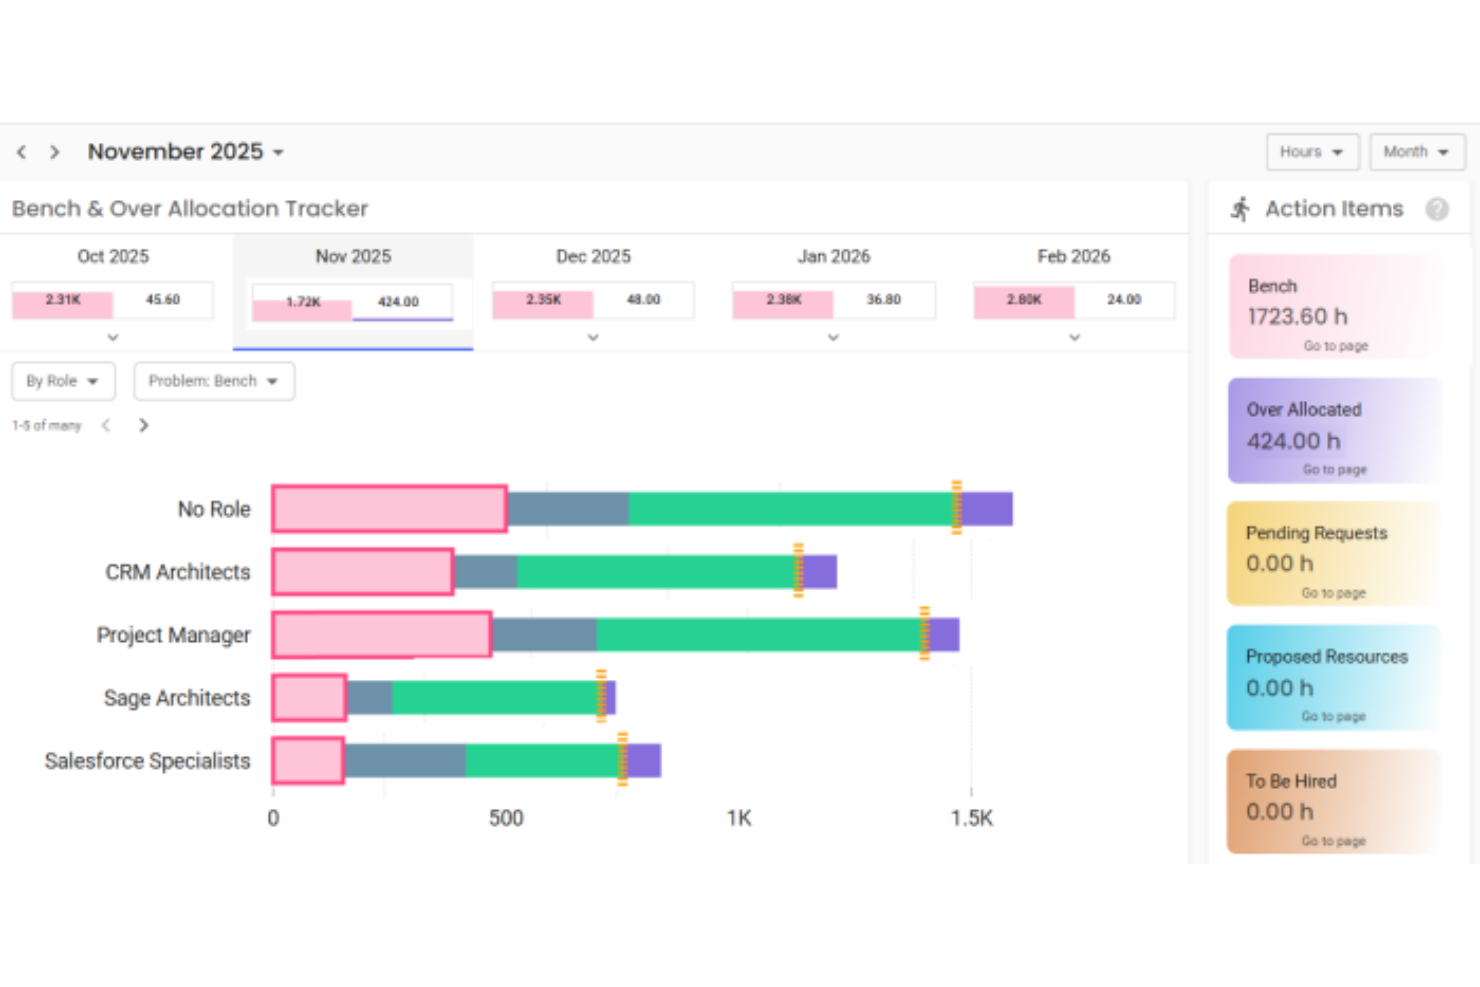The width and height of the screenshot is (1480, 987).
Task: Expand the Jan 2026 card chevron
Action: click(x=832, y=337)
